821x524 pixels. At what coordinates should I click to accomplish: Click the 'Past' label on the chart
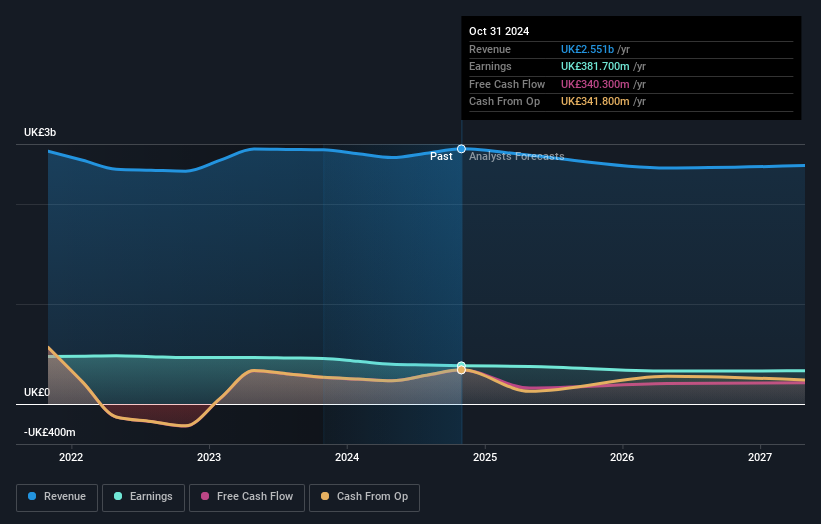pos(441,157)
